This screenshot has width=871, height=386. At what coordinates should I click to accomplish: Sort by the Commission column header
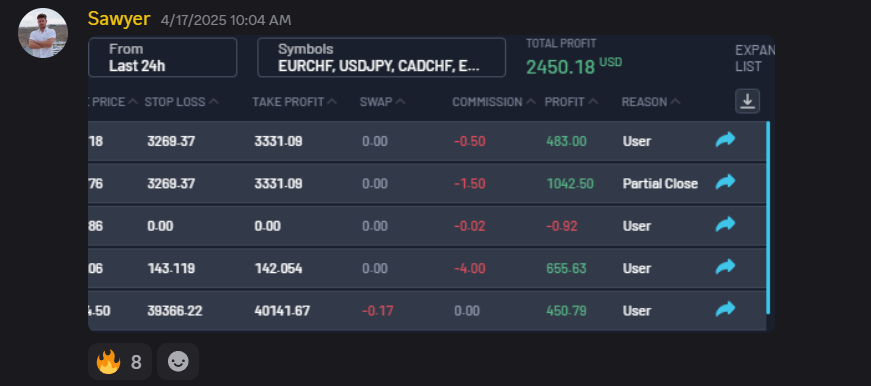coord(494,102)
